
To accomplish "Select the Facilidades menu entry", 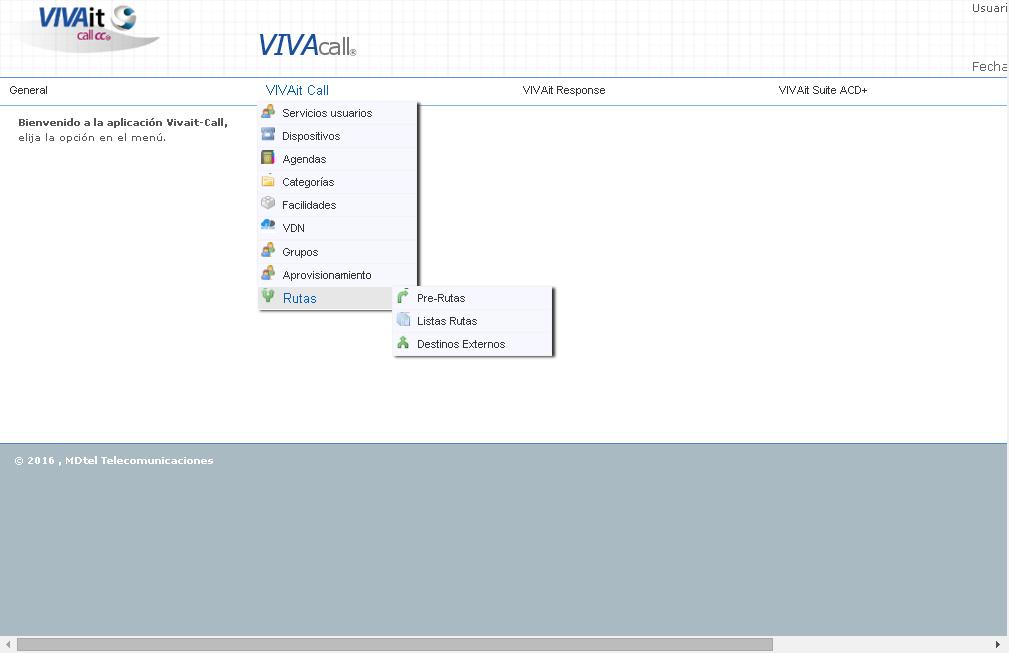I will [x=338, y=205].
